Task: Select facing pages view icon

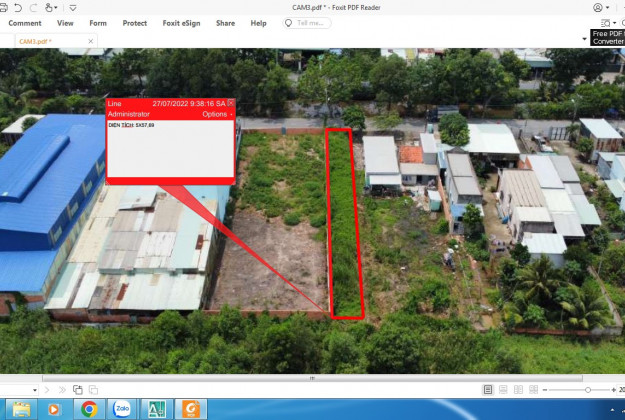Action: pos(518,390)
